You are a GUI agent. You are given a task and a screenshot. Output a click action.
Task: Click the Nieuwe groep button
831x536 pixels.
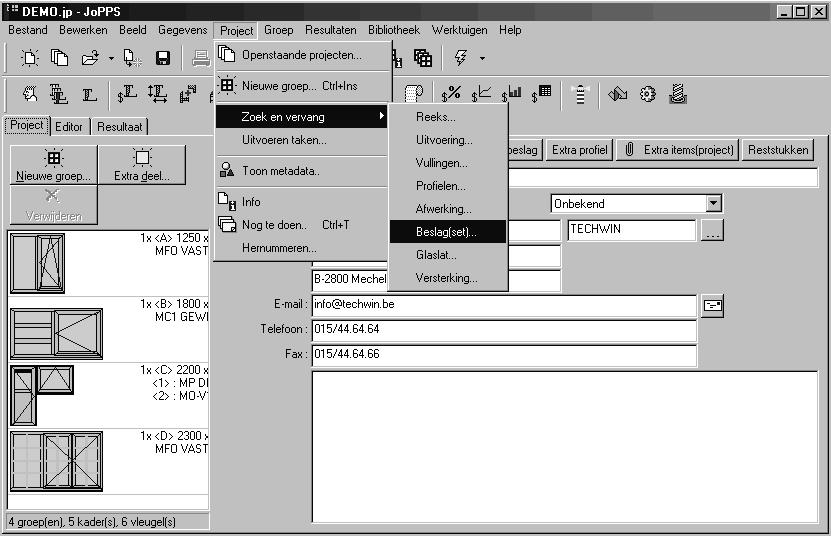click(54, 165)
